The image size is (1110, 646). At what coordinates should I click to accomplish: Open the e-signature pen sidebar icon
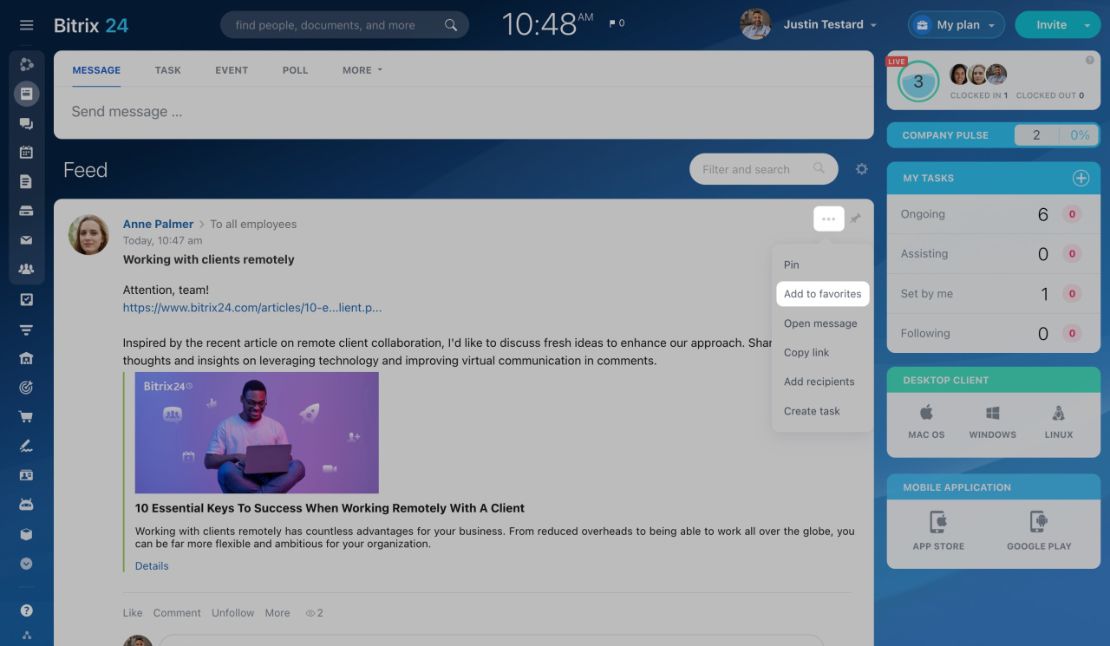(26, 446)
